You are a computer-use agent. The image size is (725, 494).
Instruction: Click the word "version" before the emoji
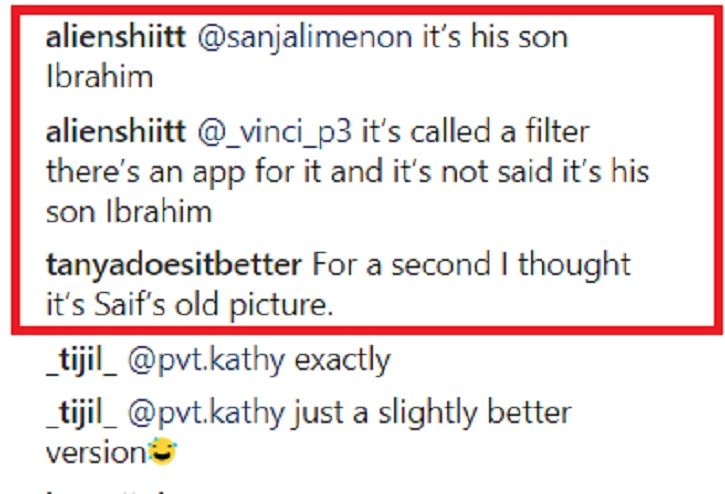coord(96,452)
